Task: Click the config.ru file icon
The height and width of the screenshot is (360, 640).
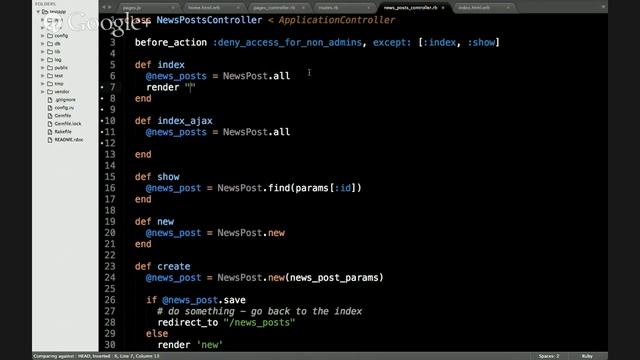Action: click(x=50, y=108)
